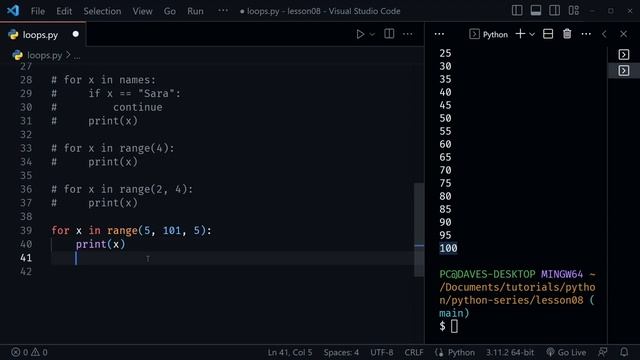Kill terminal with the trash icon
The width and height of the screenshot is (640, 360).
567,34
